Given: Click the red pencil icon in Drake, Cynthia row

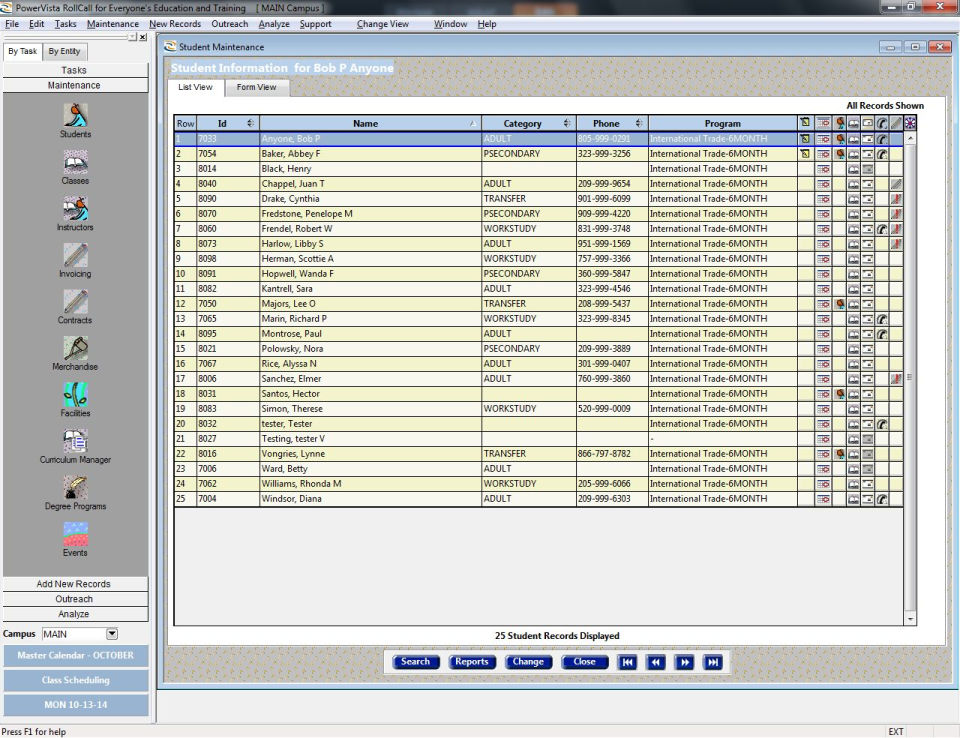Looking at the screenshot, I should coord(896,199).
